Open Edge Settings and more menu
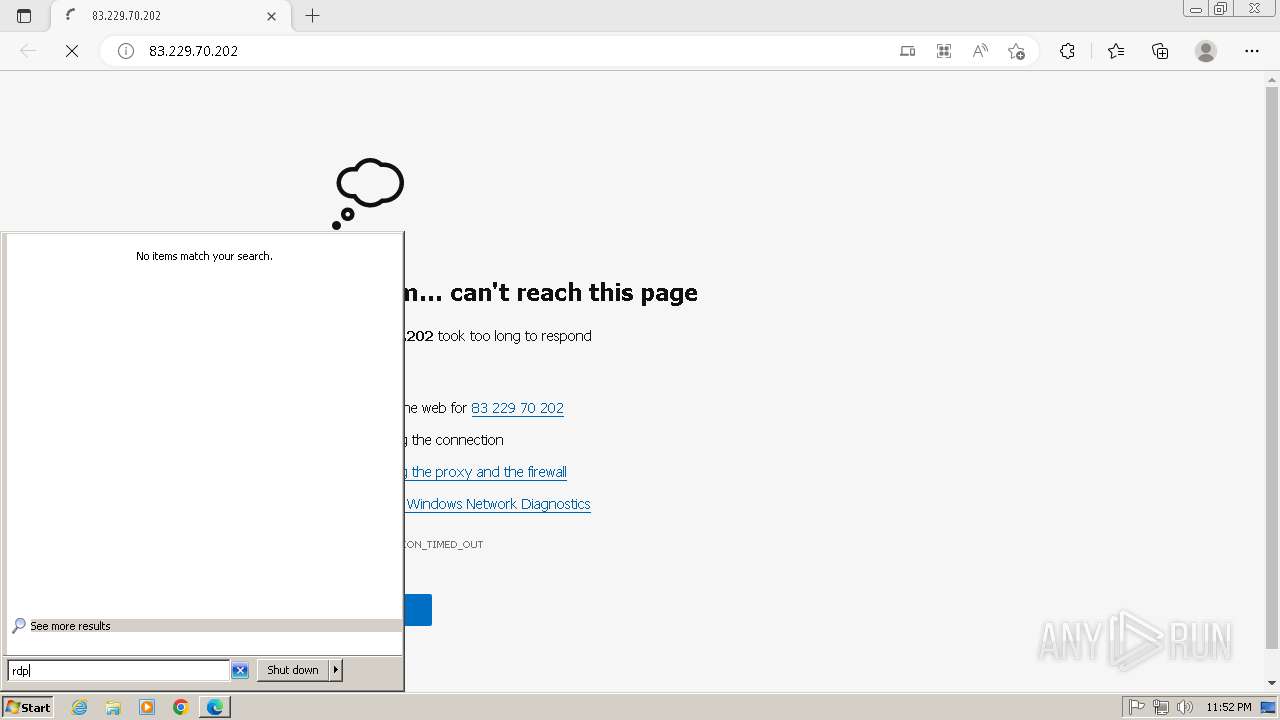The width and height of the screenshot is (1280, 720). tap(1252, 51)
